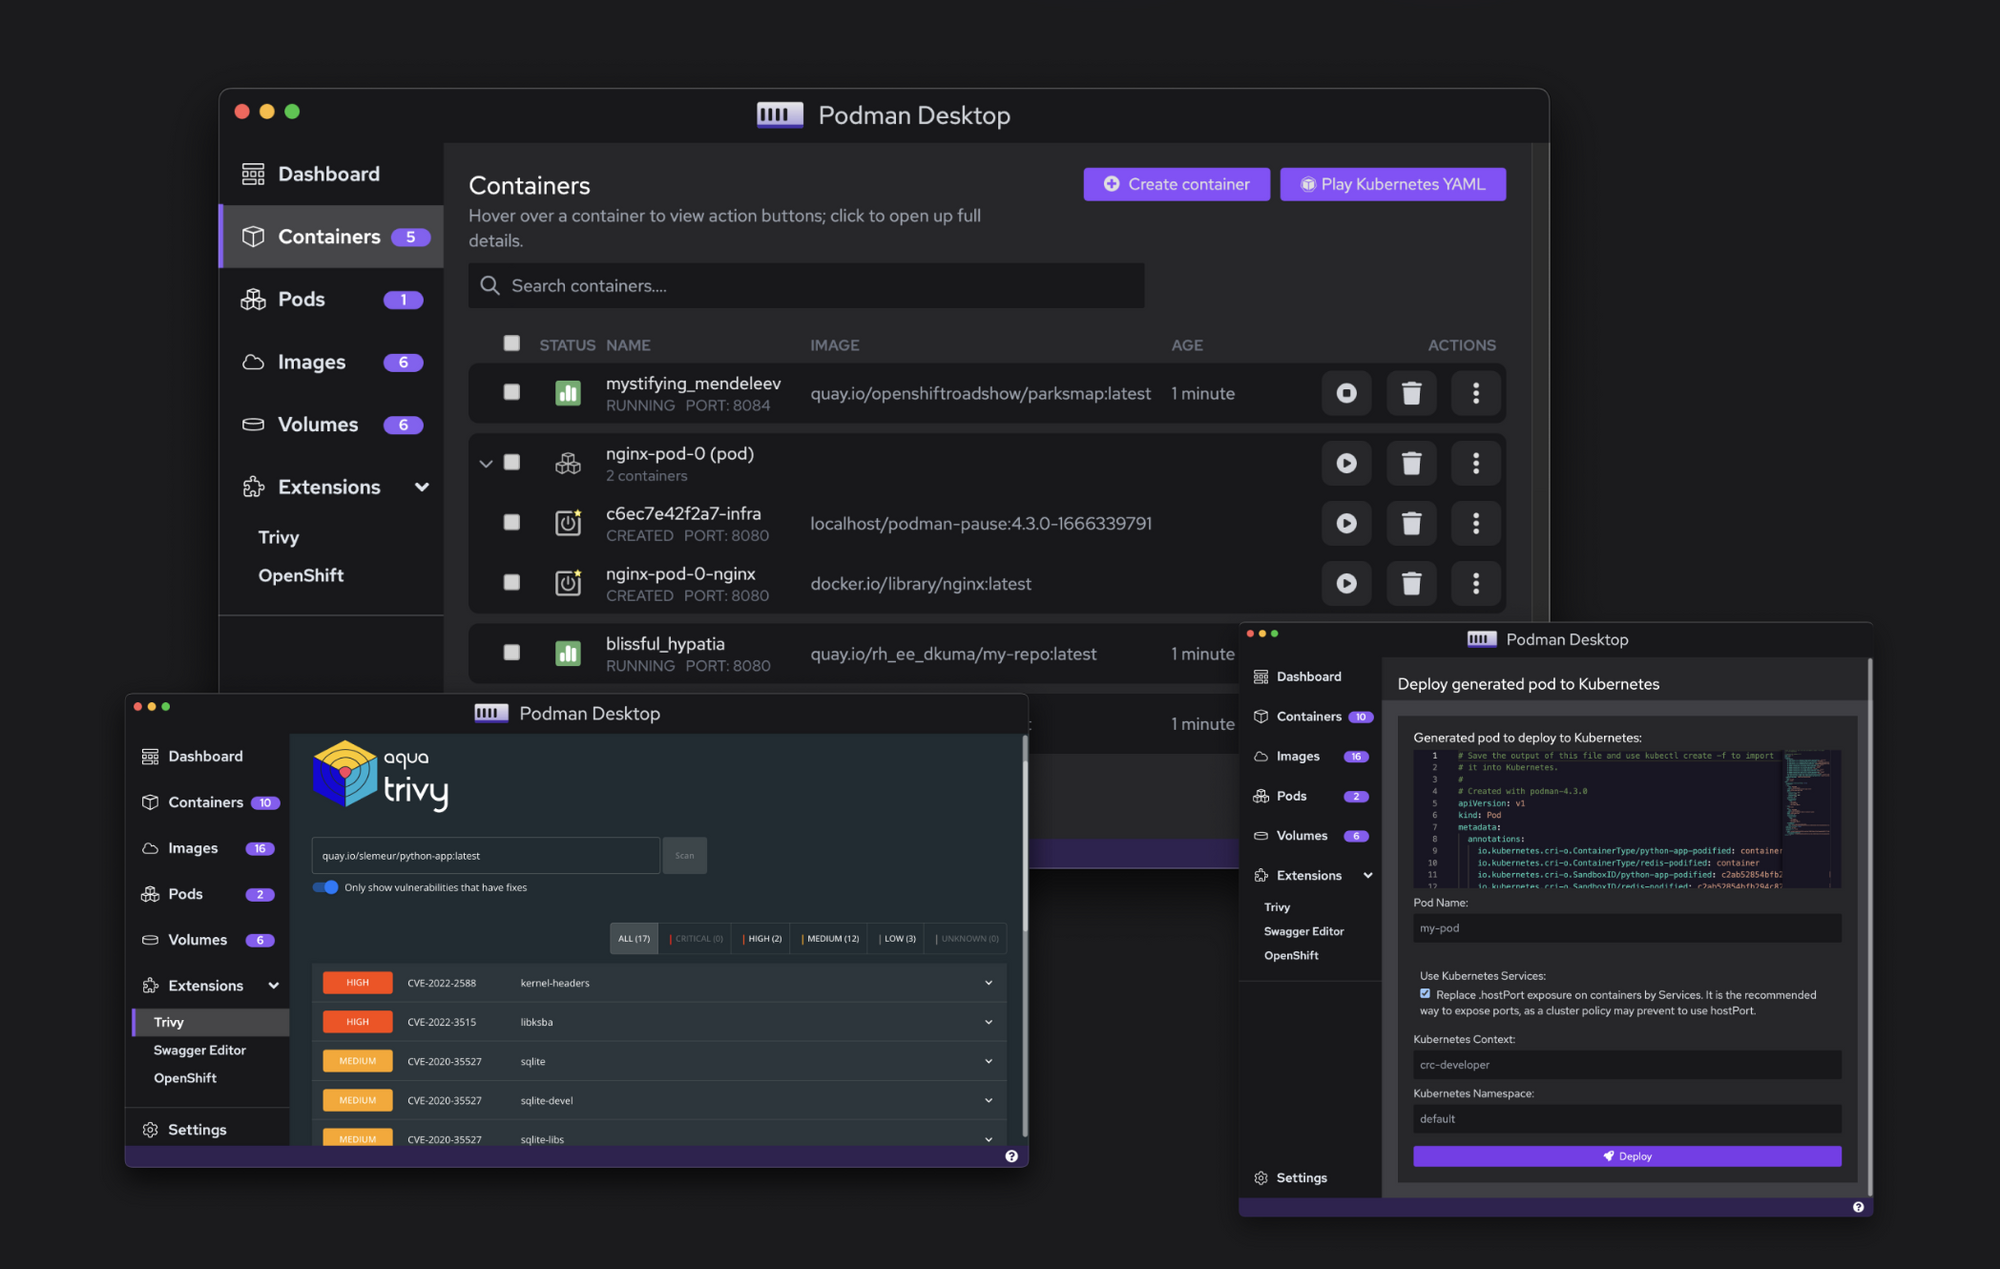Stop the mystifying_mendeleev container

pos(1346,393)
